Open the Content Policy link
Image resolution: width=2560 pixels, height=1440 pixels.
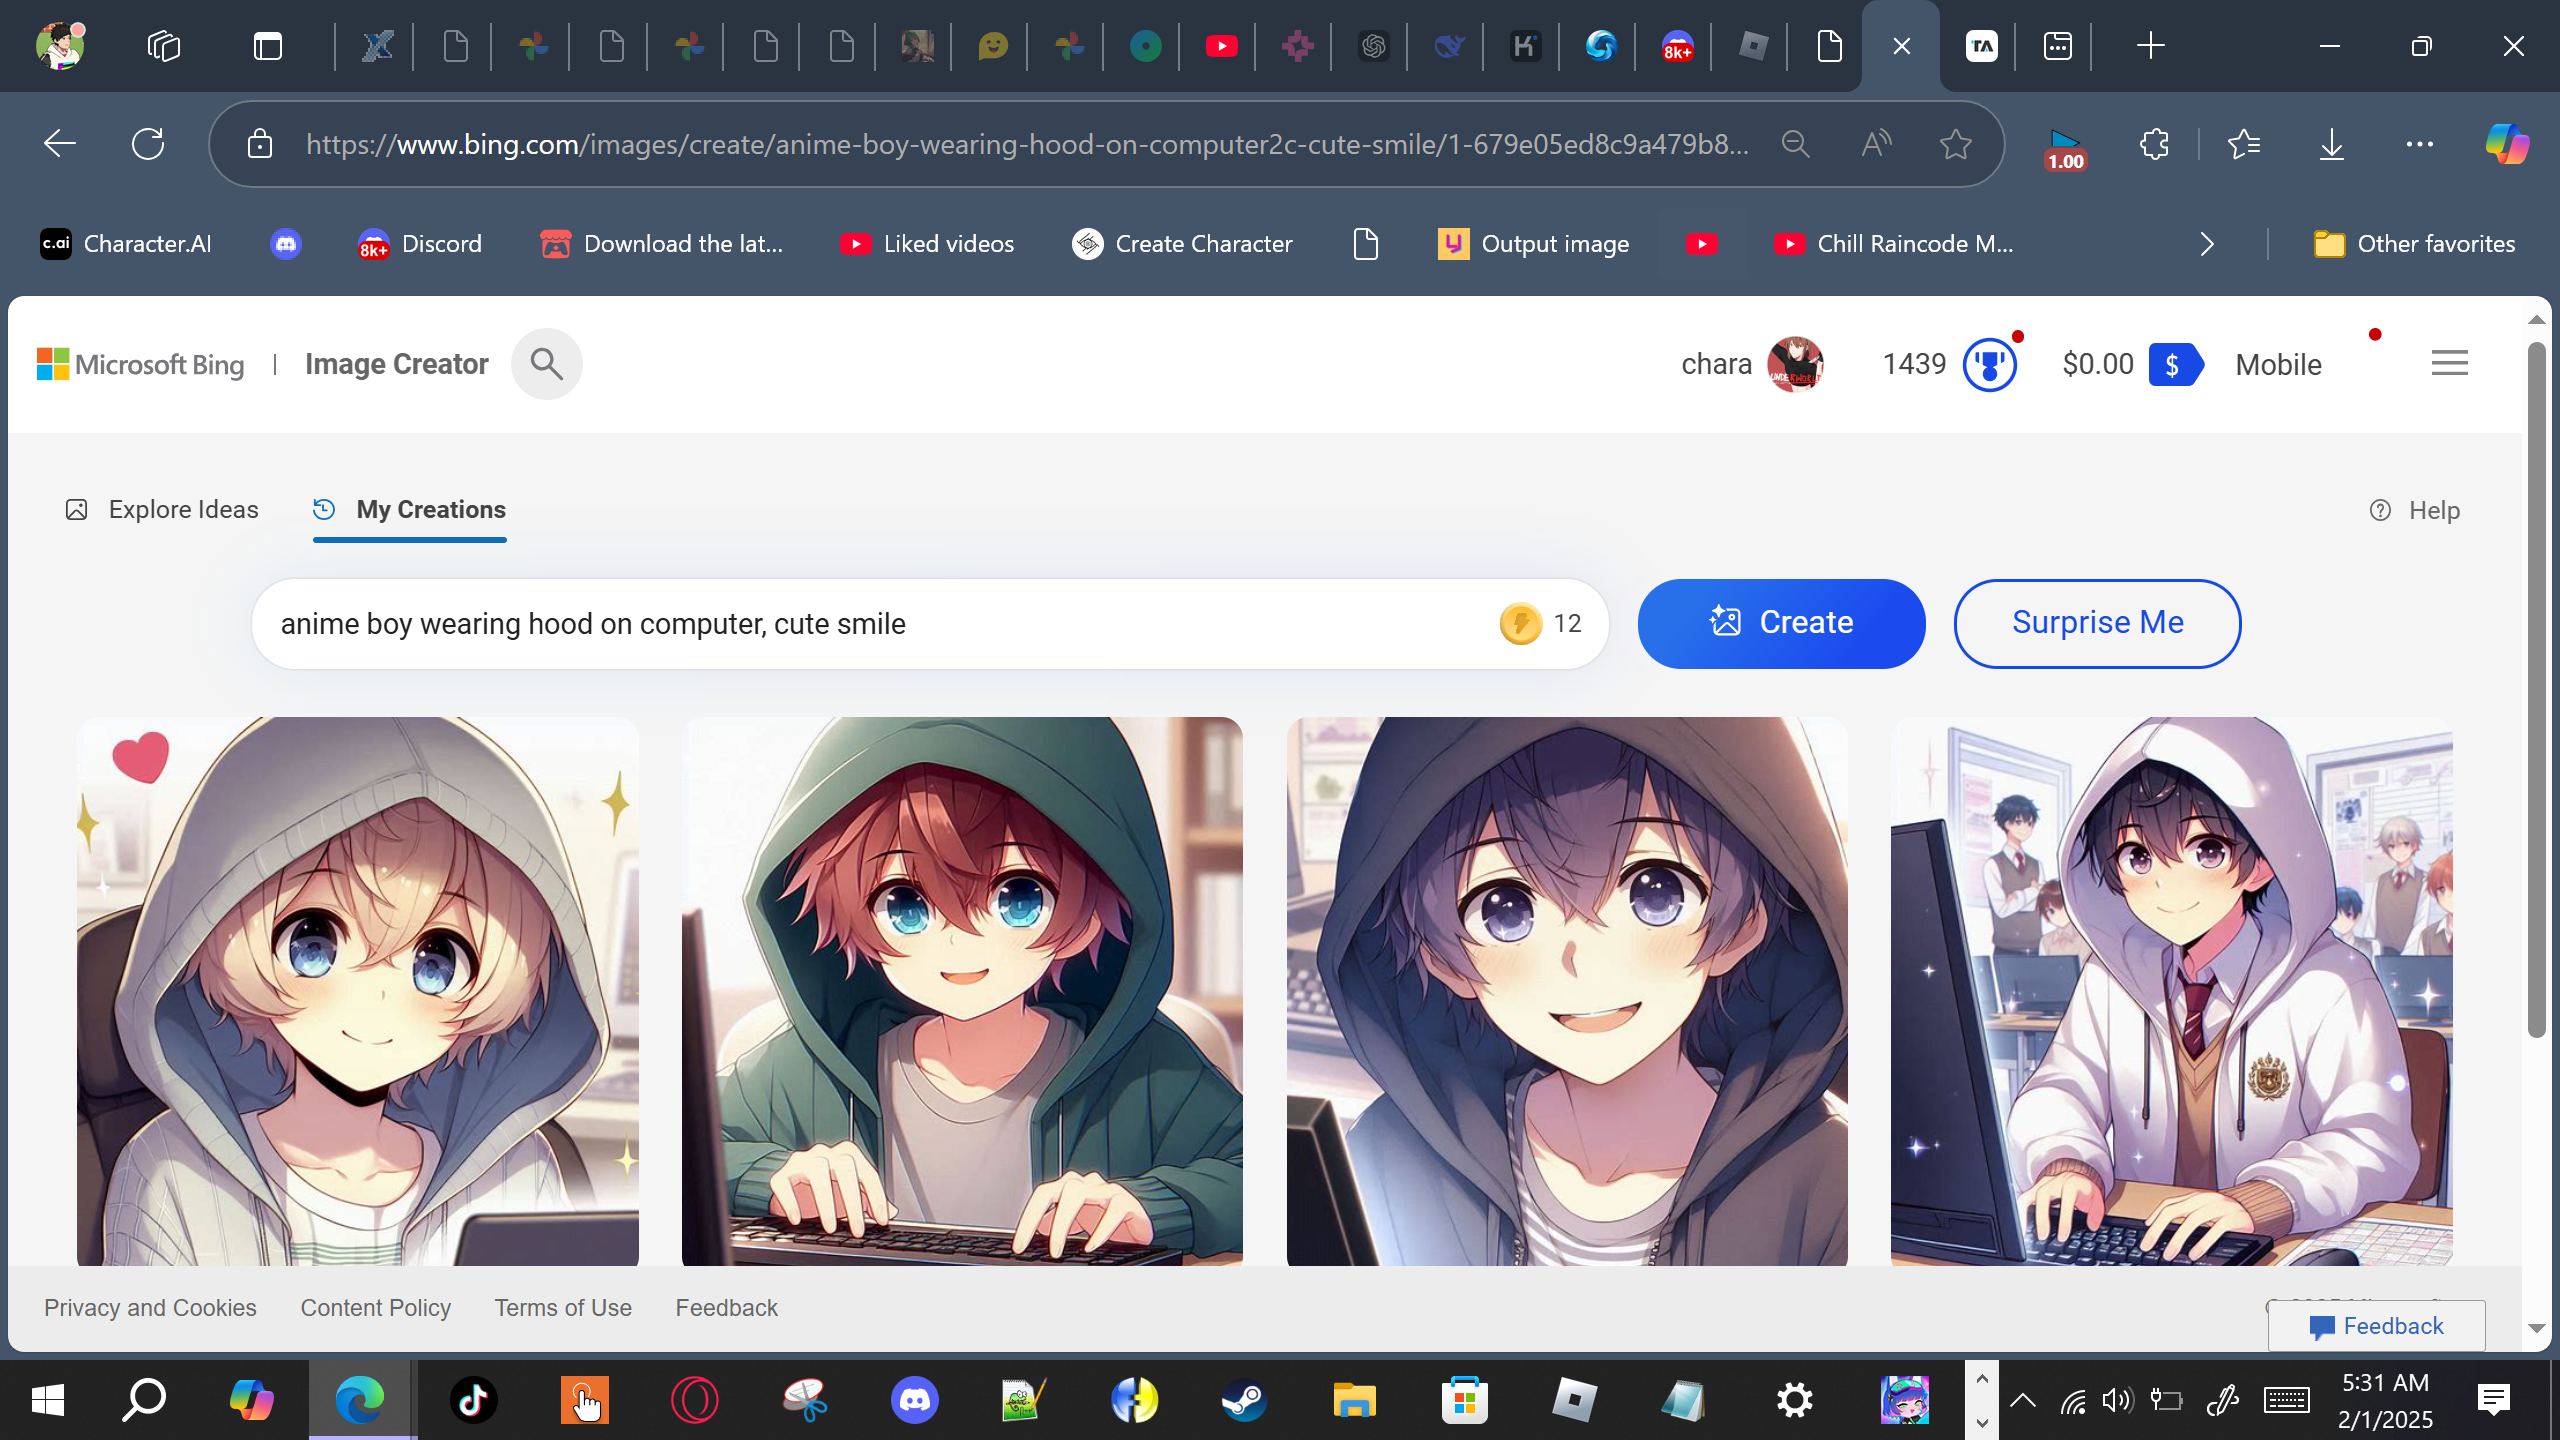pyautogui.click(x=375, y=1308)
